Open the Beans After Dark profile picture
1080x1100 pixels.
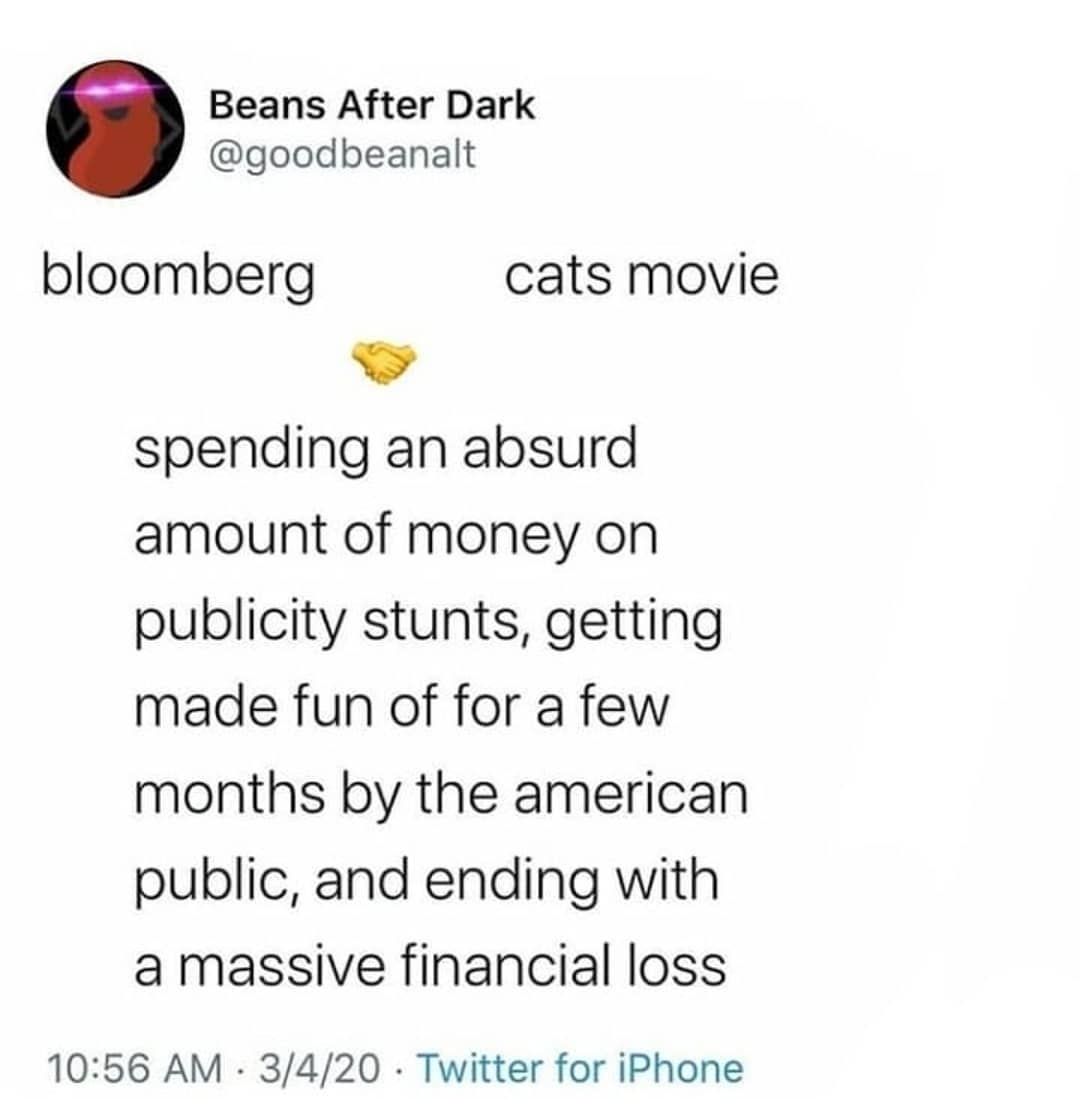tap(112, 128)
